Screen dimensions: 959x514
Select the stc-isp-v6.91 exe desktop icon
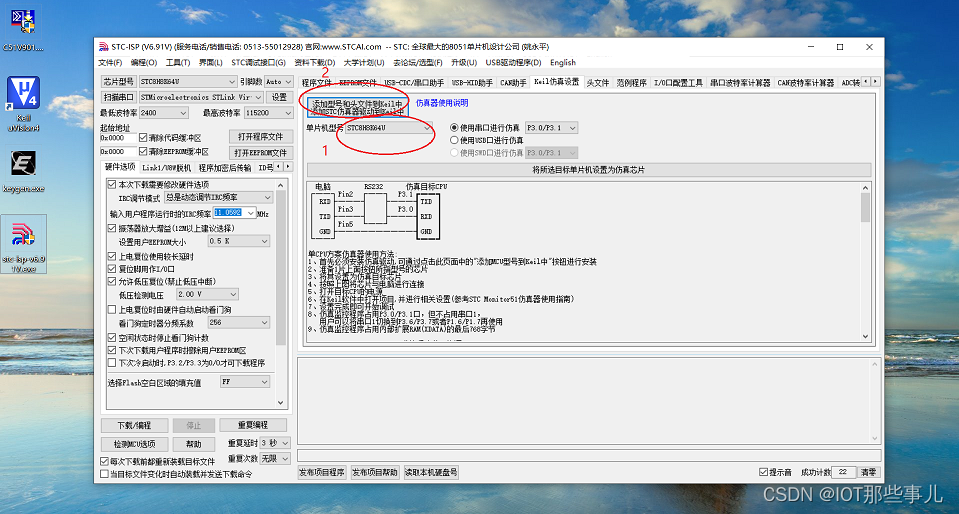23,244
